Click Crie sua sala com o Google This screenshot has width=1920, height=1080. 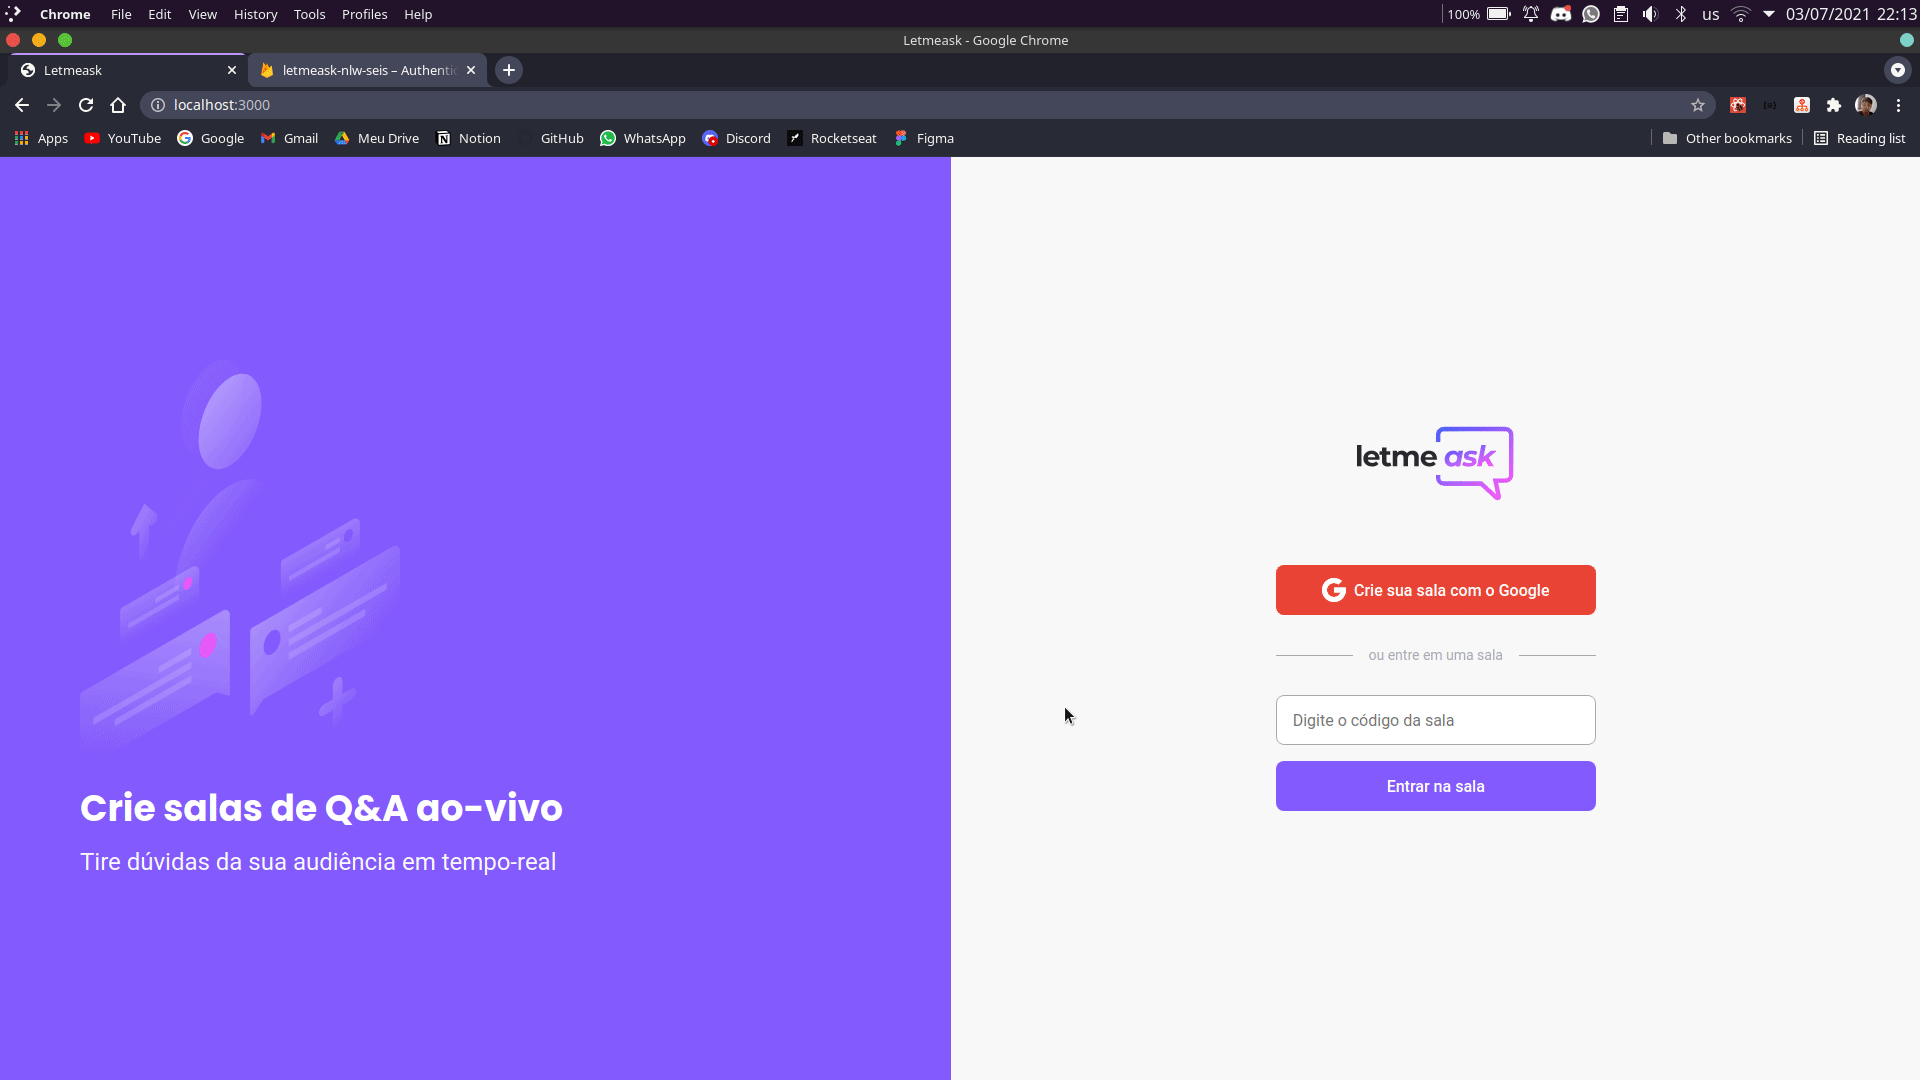(x=1435, y=590)
